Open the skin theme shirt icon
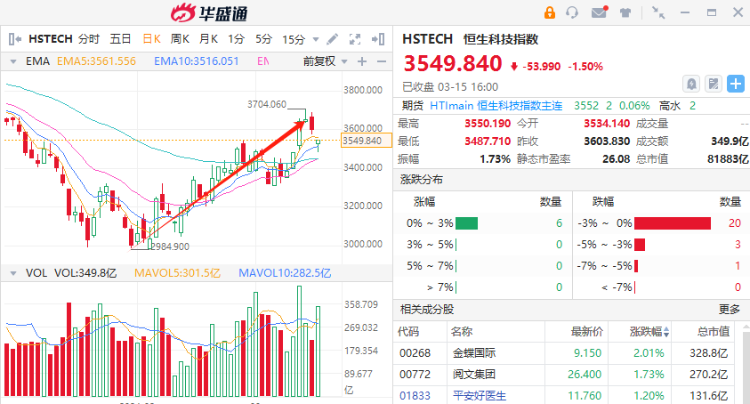 click(x=625, y=13)
